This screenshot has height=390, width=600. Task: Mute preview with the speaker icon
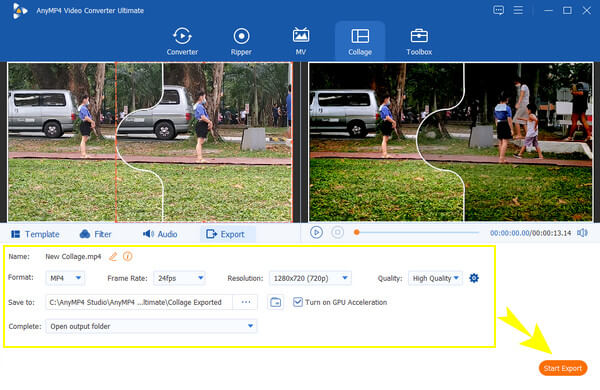pos(582,233)
